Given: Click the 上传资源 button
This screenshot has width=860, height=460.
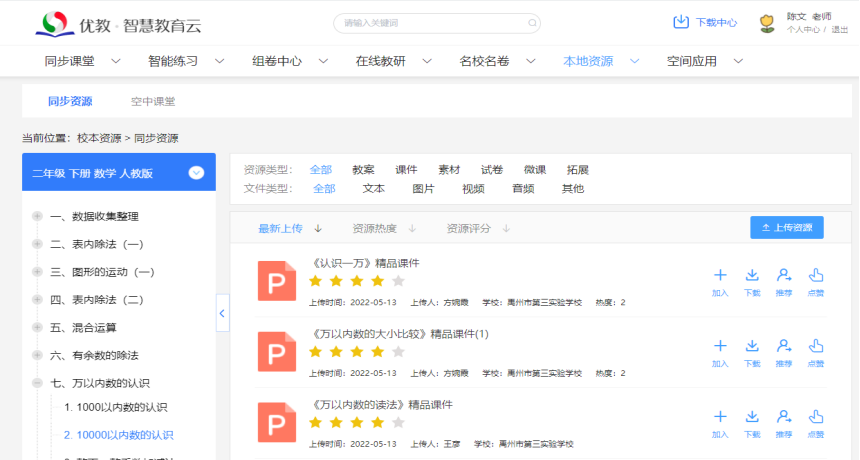Looking at the screenshot, I should pyautogui.click(x=786, y=228).
